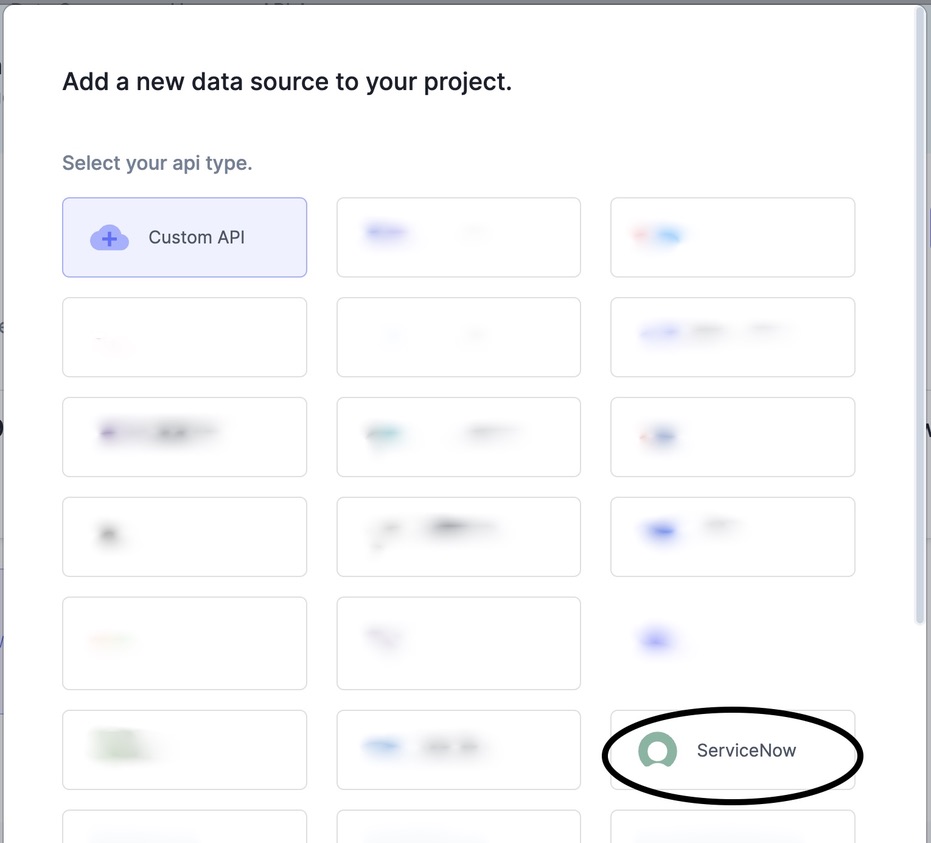Screen dimensions: 931x843
Task: Click the faint tile in the second row middle
Action: [x=458, y=337]
